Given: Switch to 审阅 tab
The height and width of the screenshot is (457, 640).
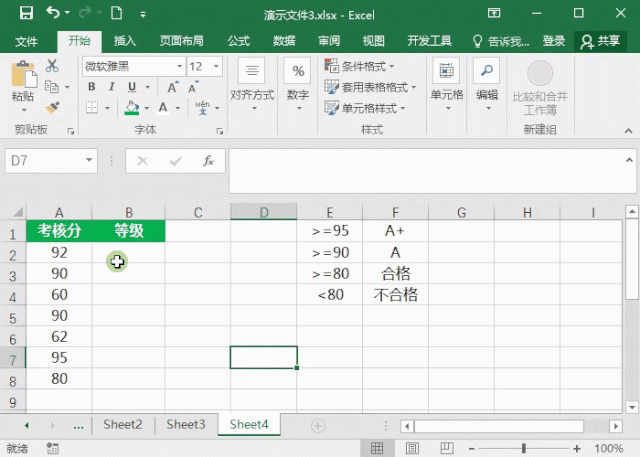Looking at the screenshot, I should point(329,41).
